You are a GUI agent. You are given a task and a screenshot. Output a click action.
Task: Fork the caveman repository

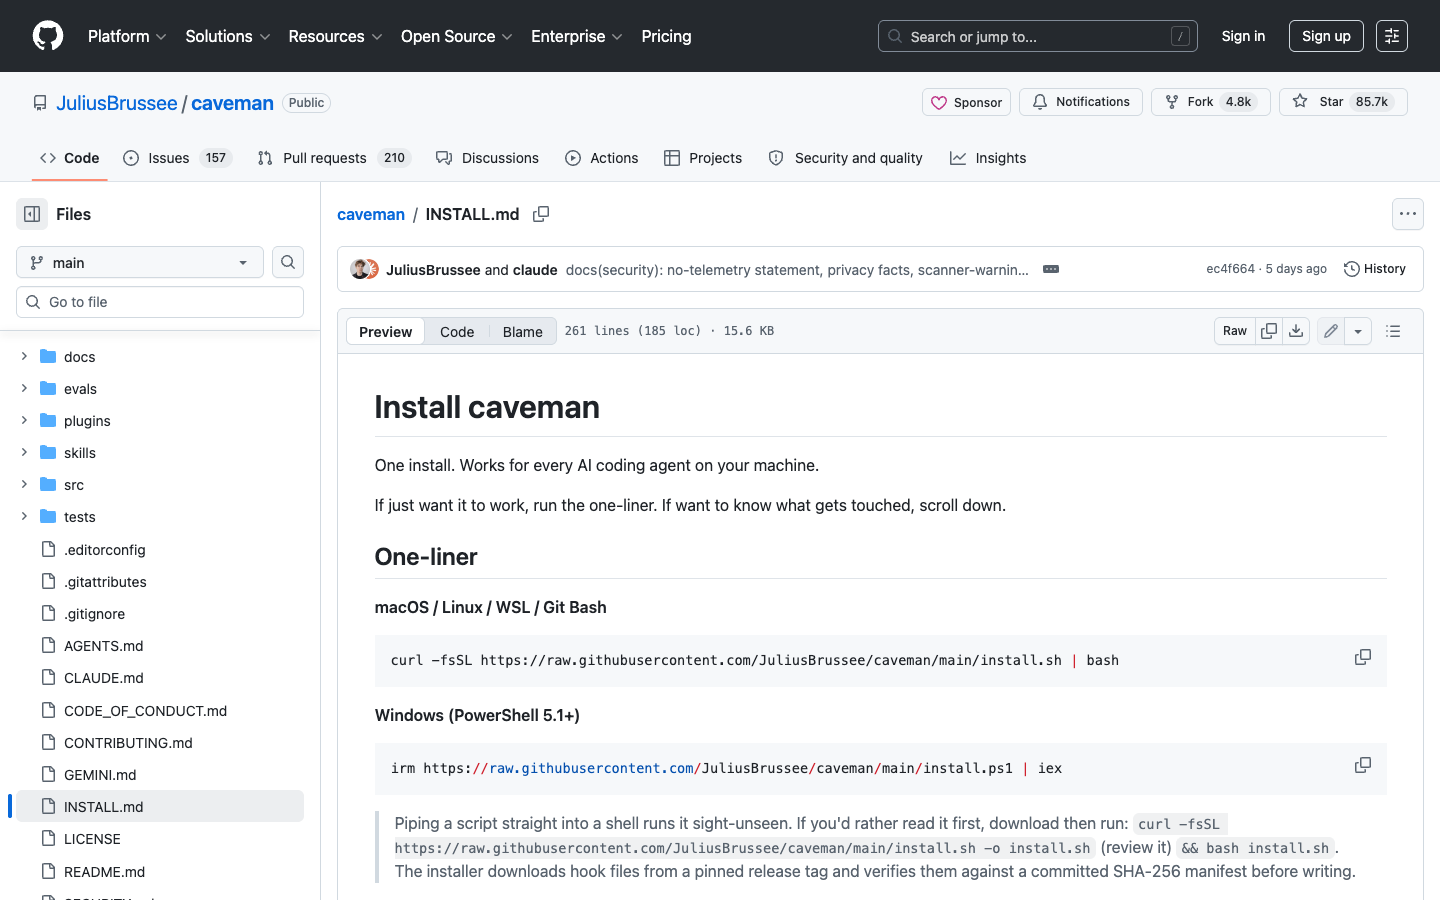click(x=1211, y=102)
